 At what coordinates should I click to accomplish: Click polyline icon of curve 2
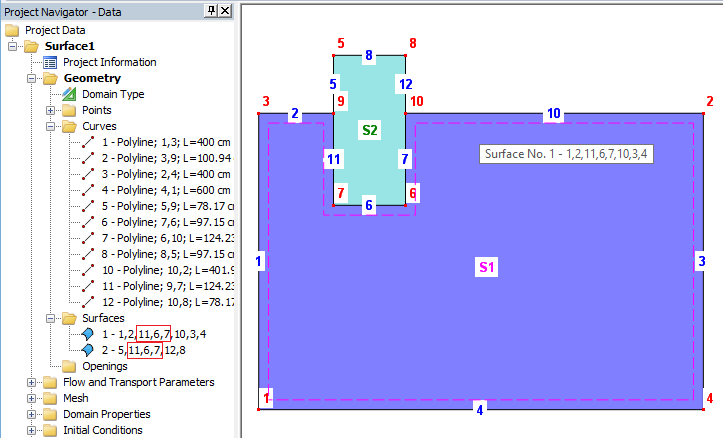click(x=88, y=158)
